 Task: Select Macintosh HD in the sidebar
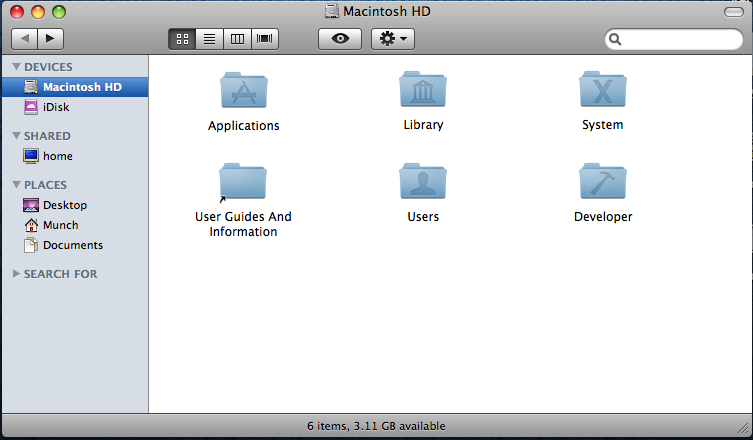75,87
